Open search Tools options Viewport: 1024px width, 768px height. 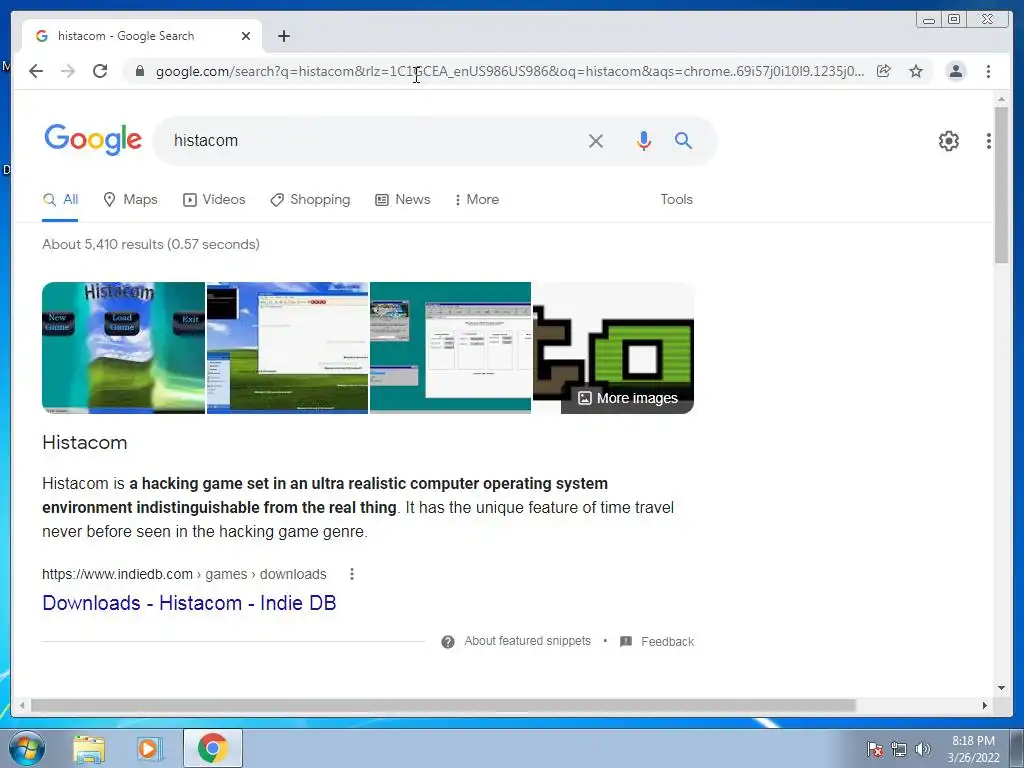click(676, 200)
